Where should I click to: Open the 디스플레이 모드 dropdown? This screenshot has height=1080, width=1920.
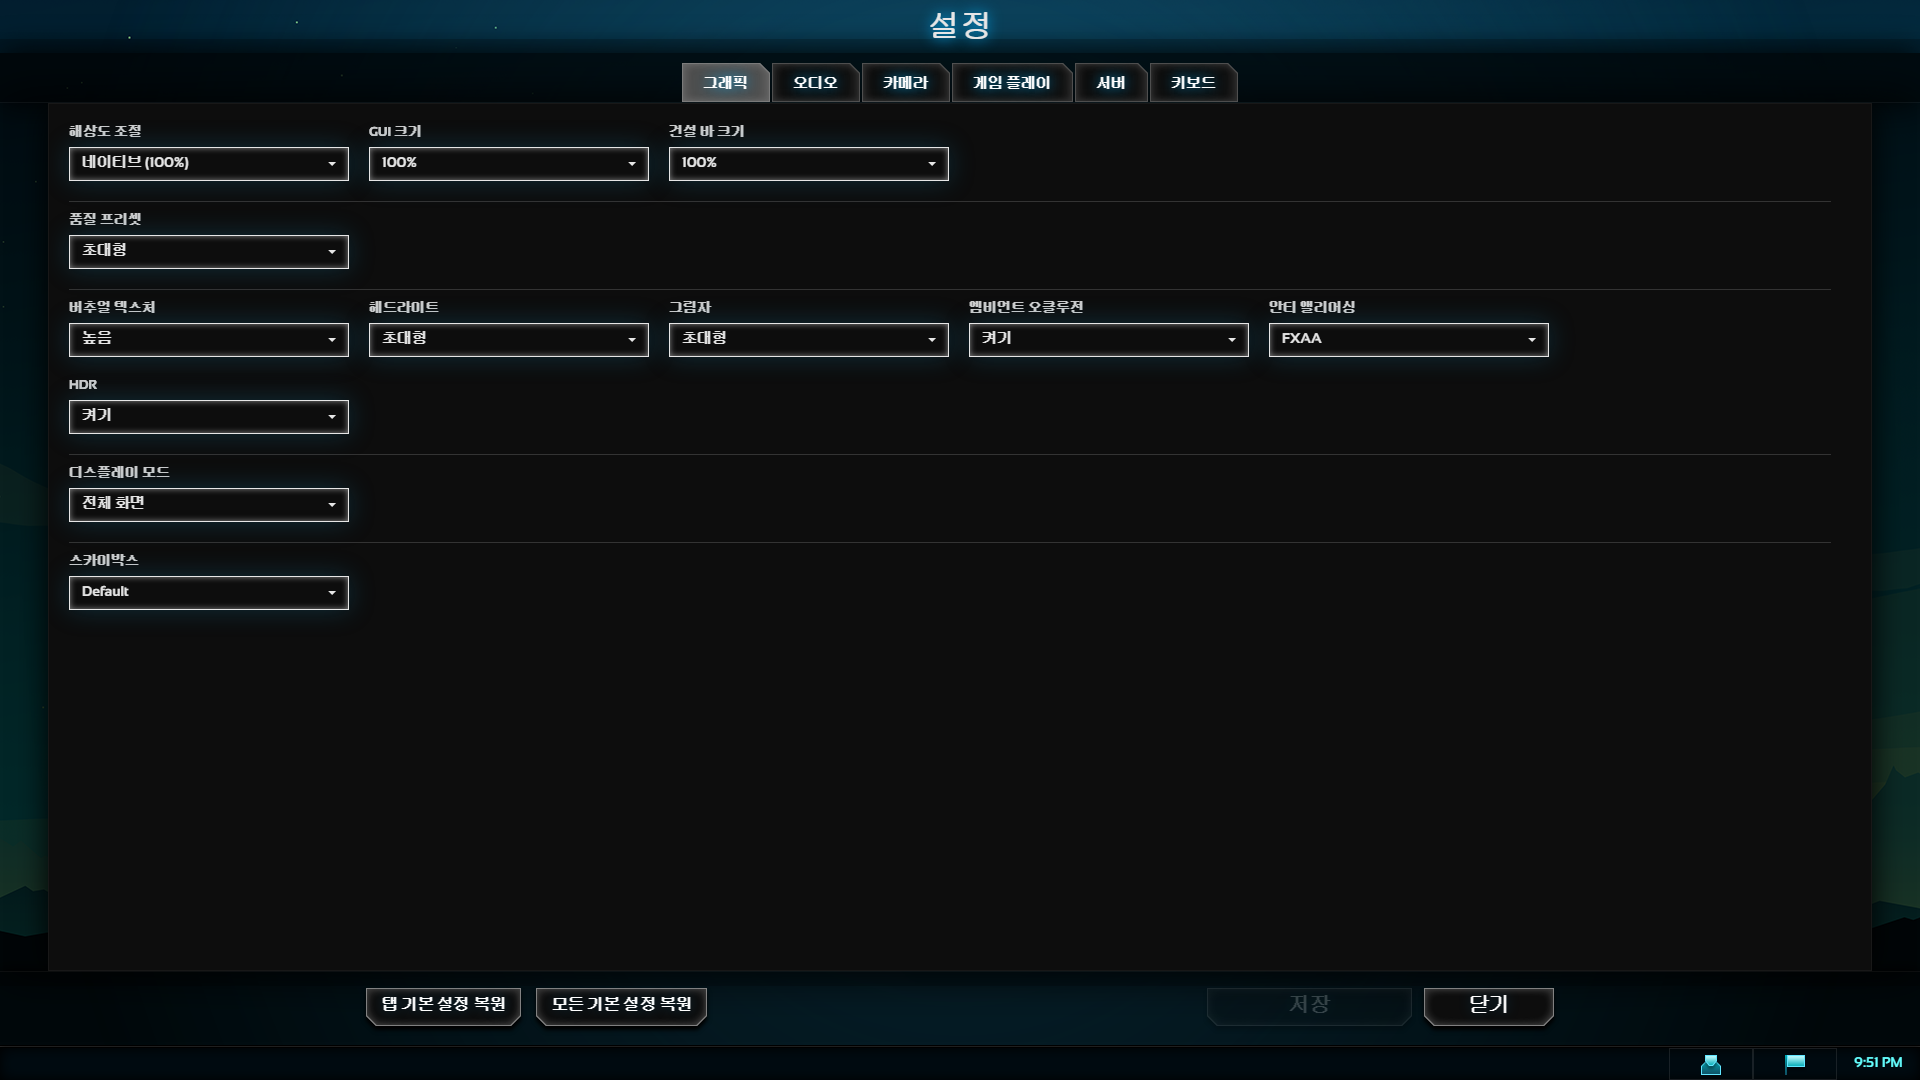[x=208, y=504]
